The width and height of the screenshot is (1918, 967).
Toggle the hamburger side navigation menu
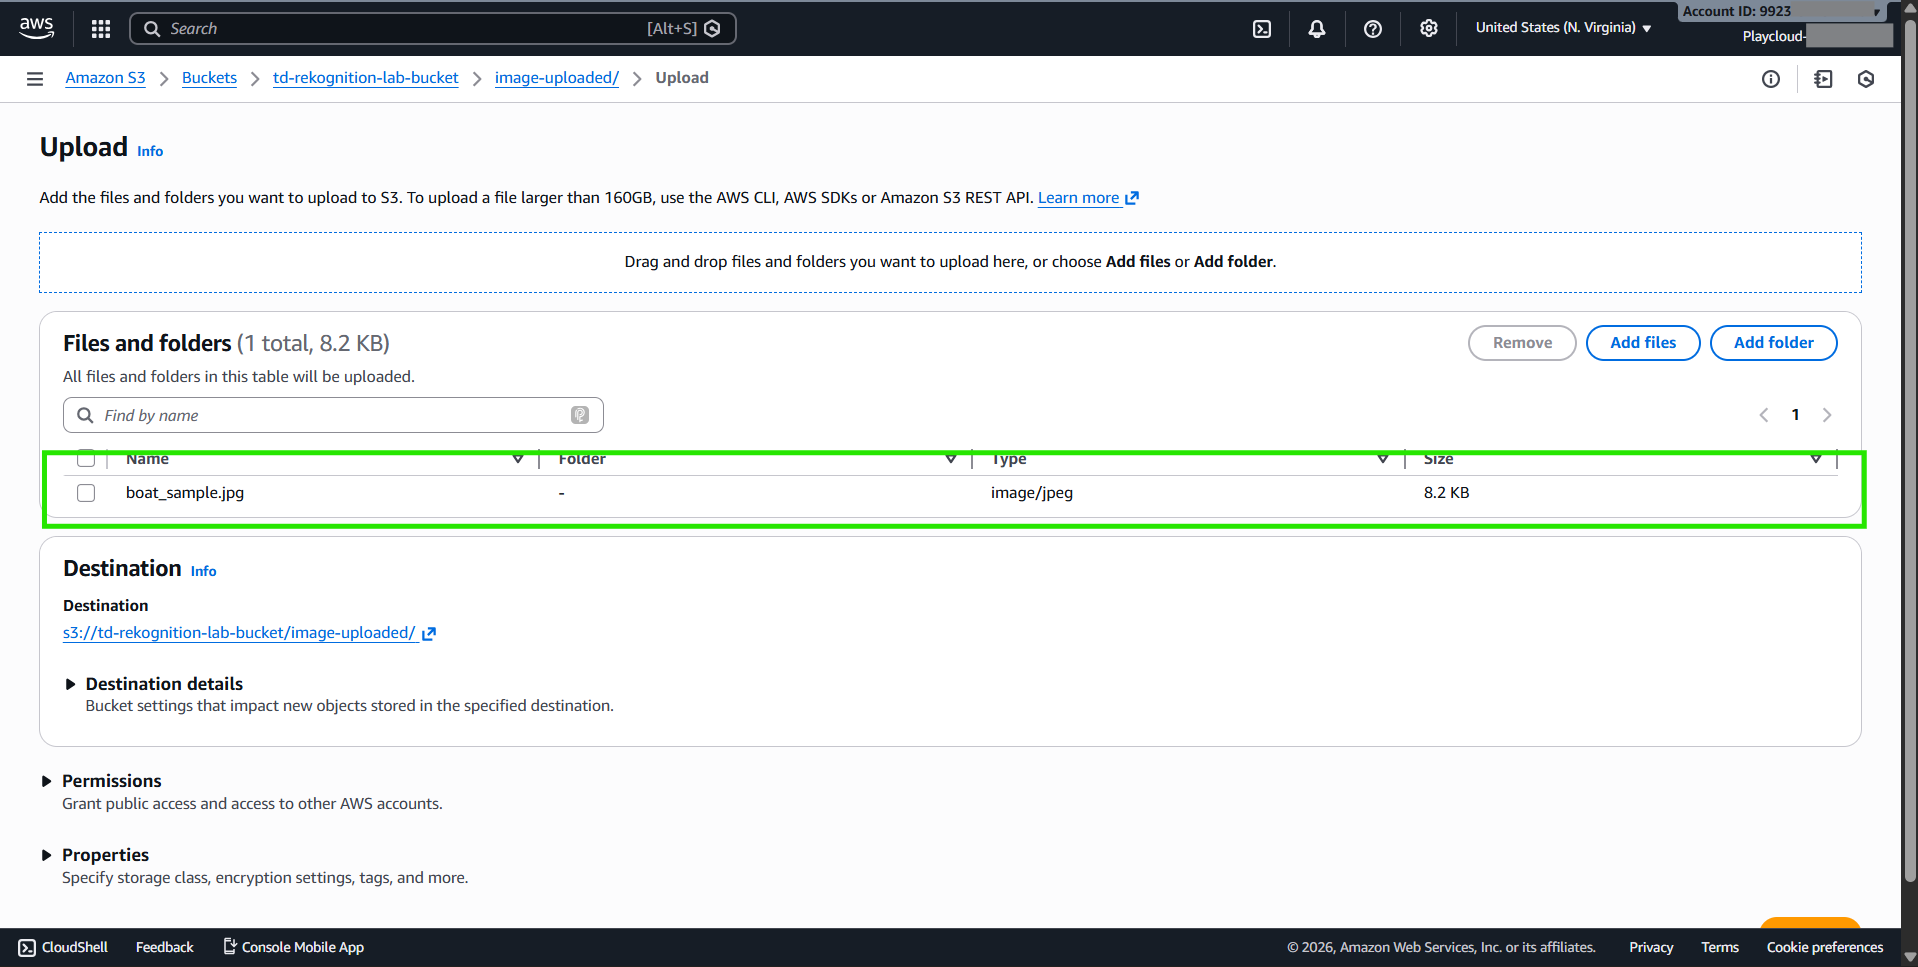(x=35, y=79)
